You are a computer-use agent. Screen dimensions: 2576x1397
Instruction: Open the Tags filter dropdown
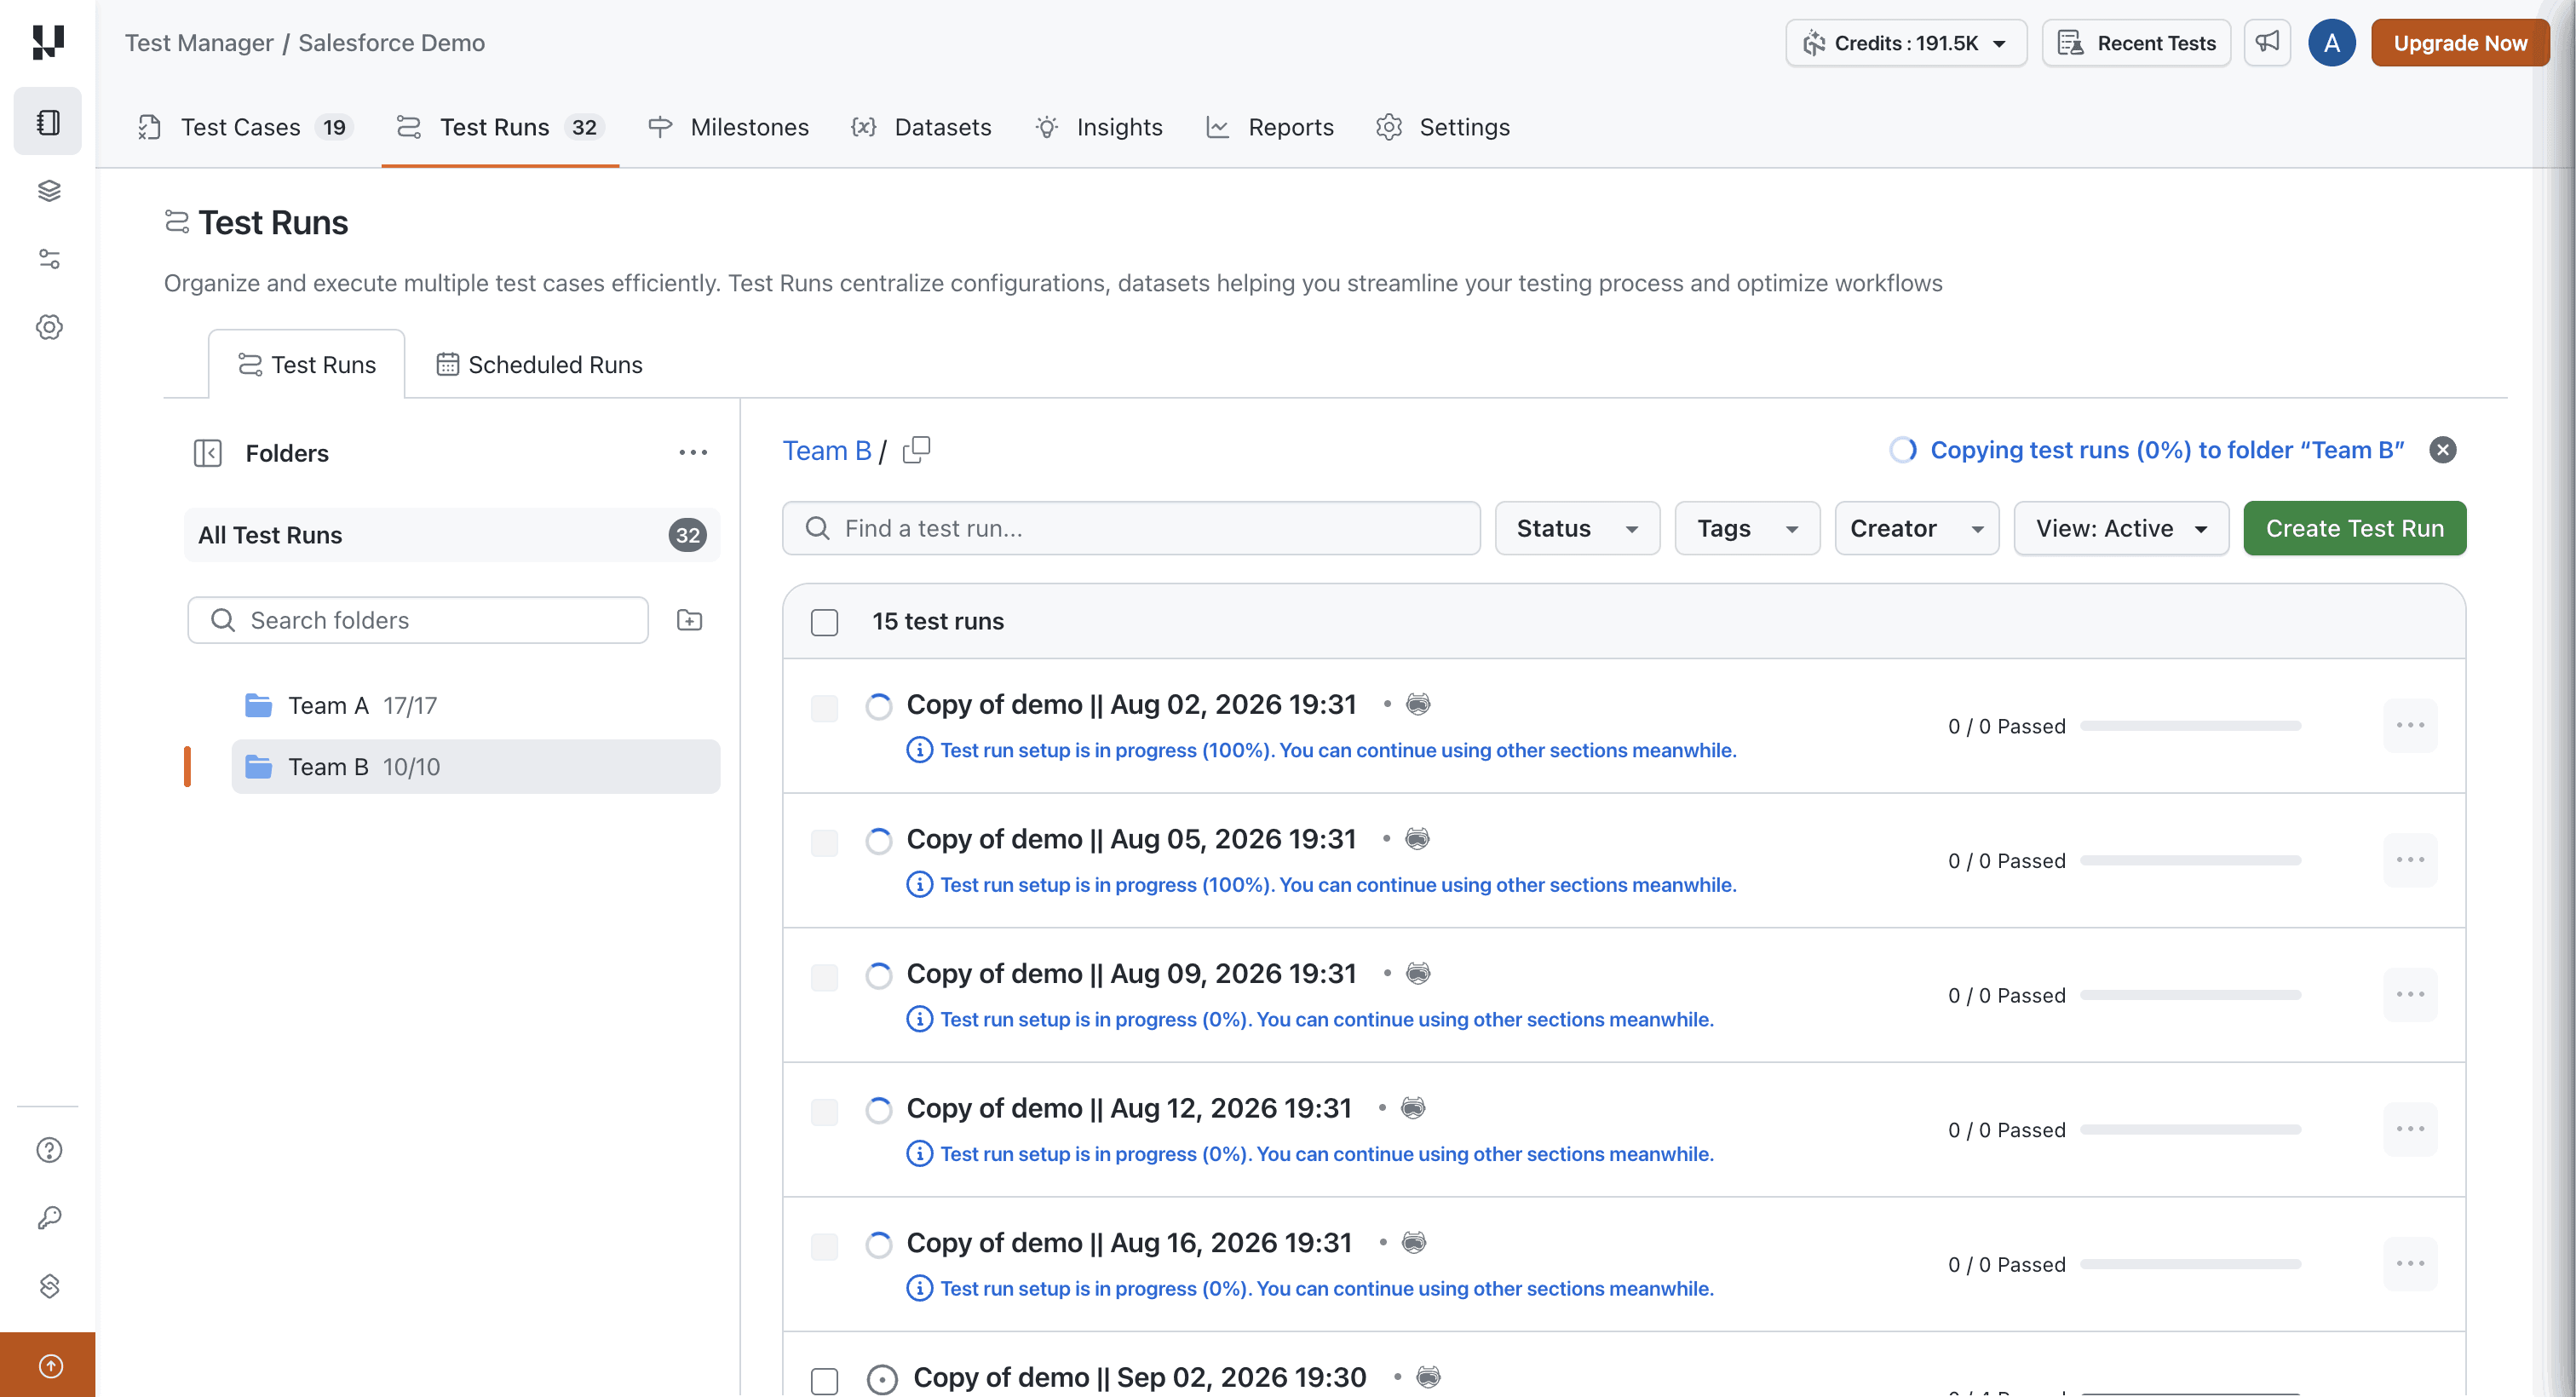coord(1747,528)
